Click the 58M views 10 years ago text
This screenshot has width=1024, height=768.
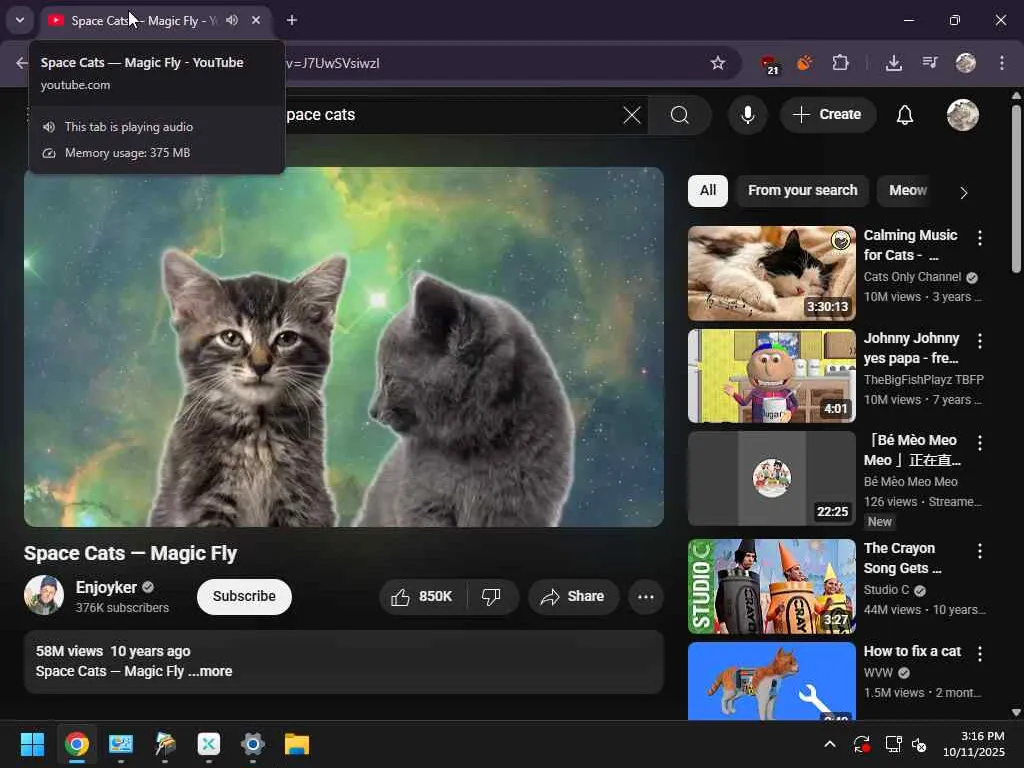pyautogui.click(x=113, y=651)
